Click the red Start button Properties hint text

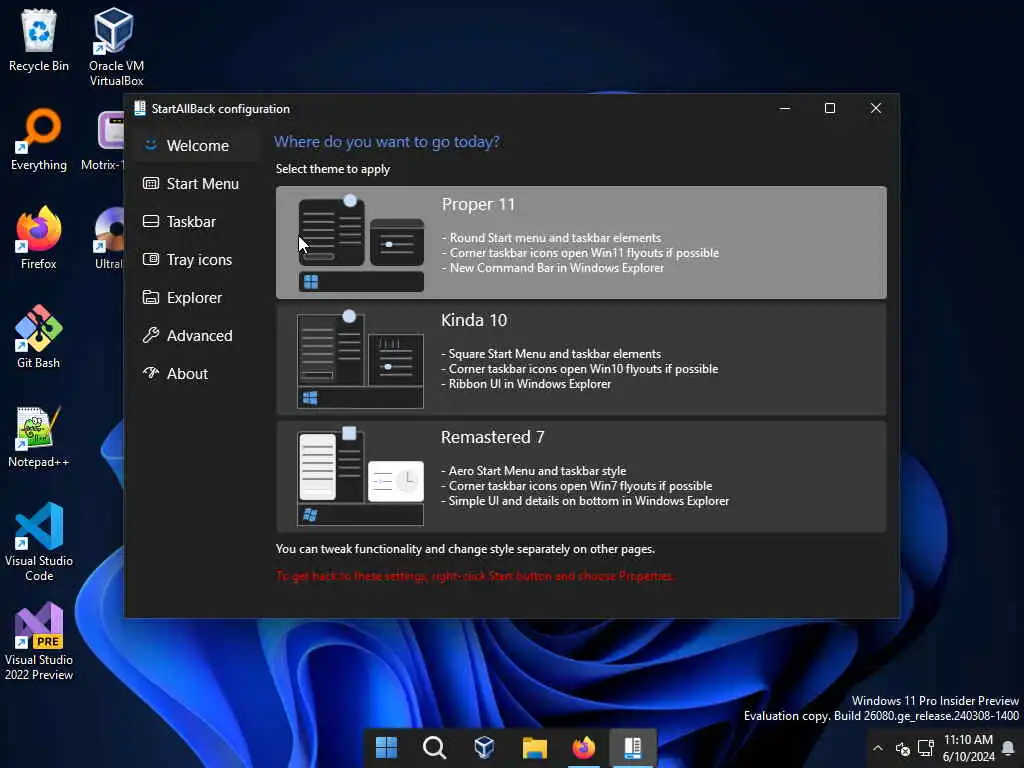point(475,576)
